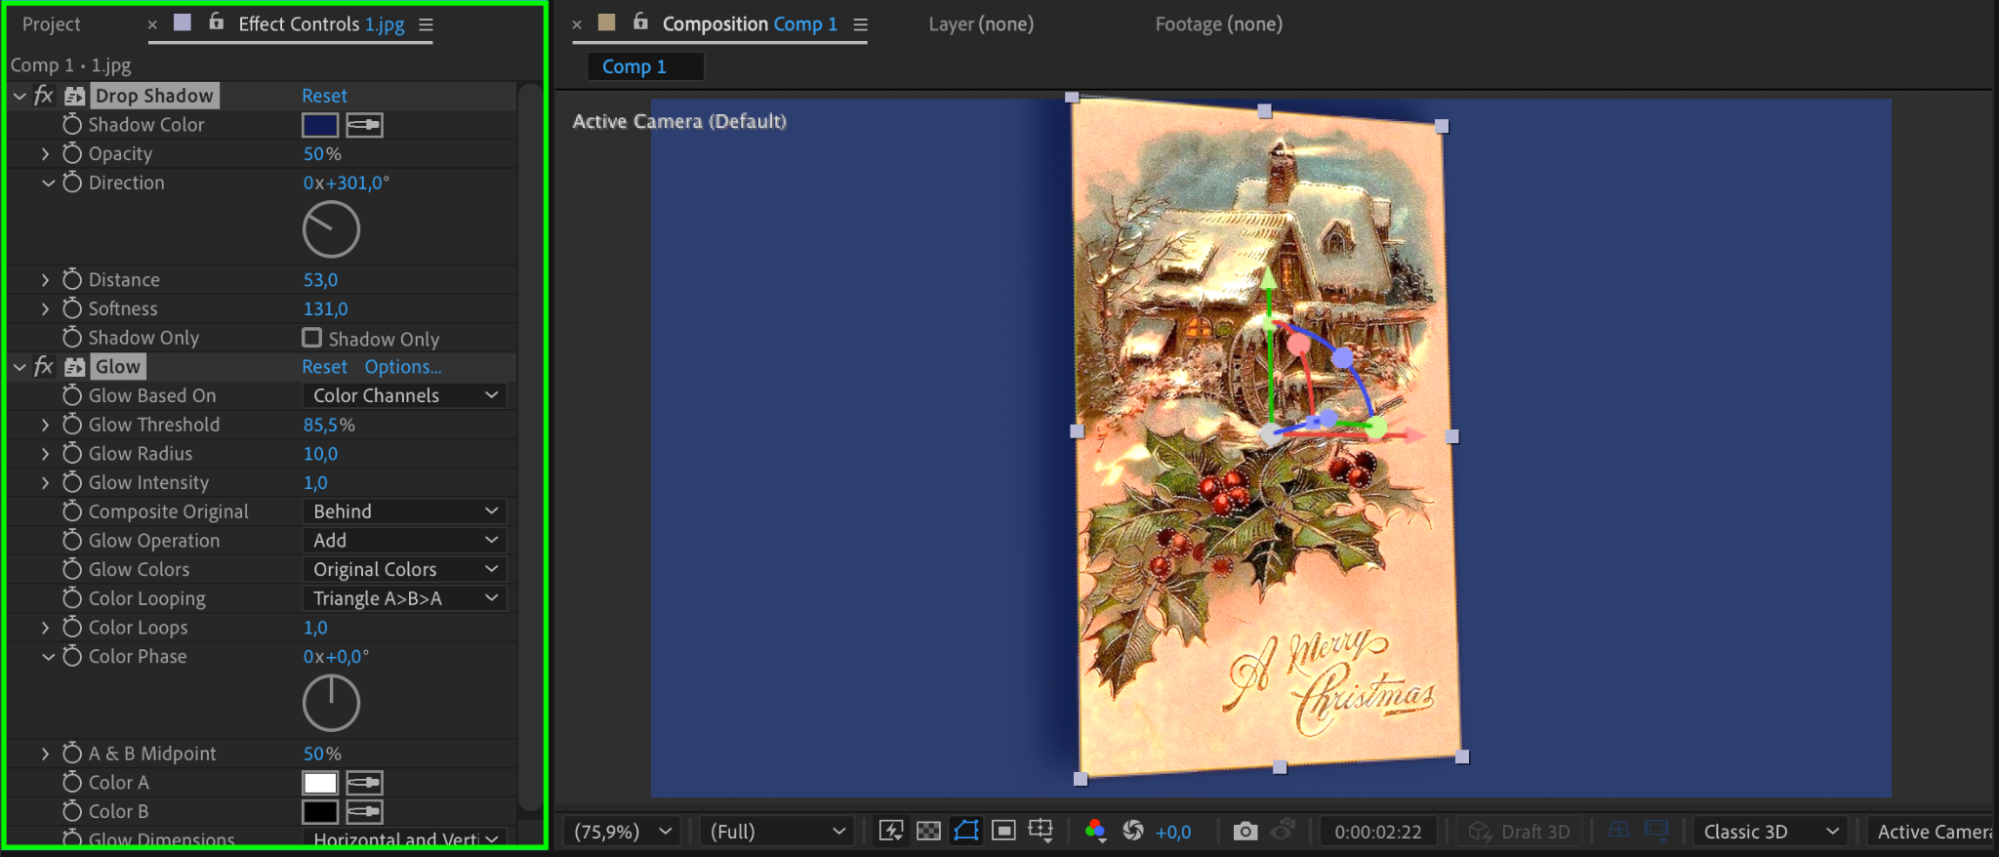
Task: Open the Glow Operation dropdown
Action: (404, 541)
